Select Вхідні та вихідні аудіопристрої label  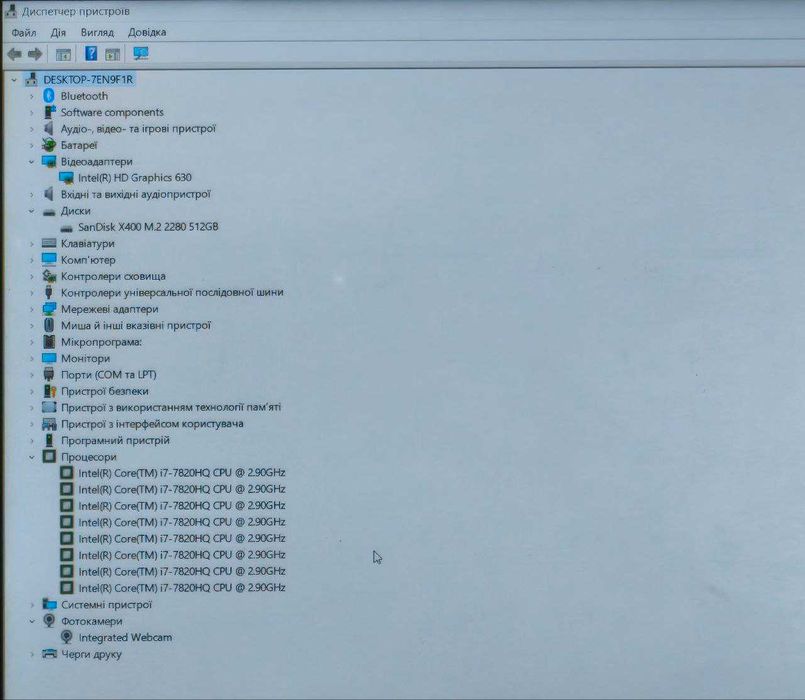tap(136, 194)
